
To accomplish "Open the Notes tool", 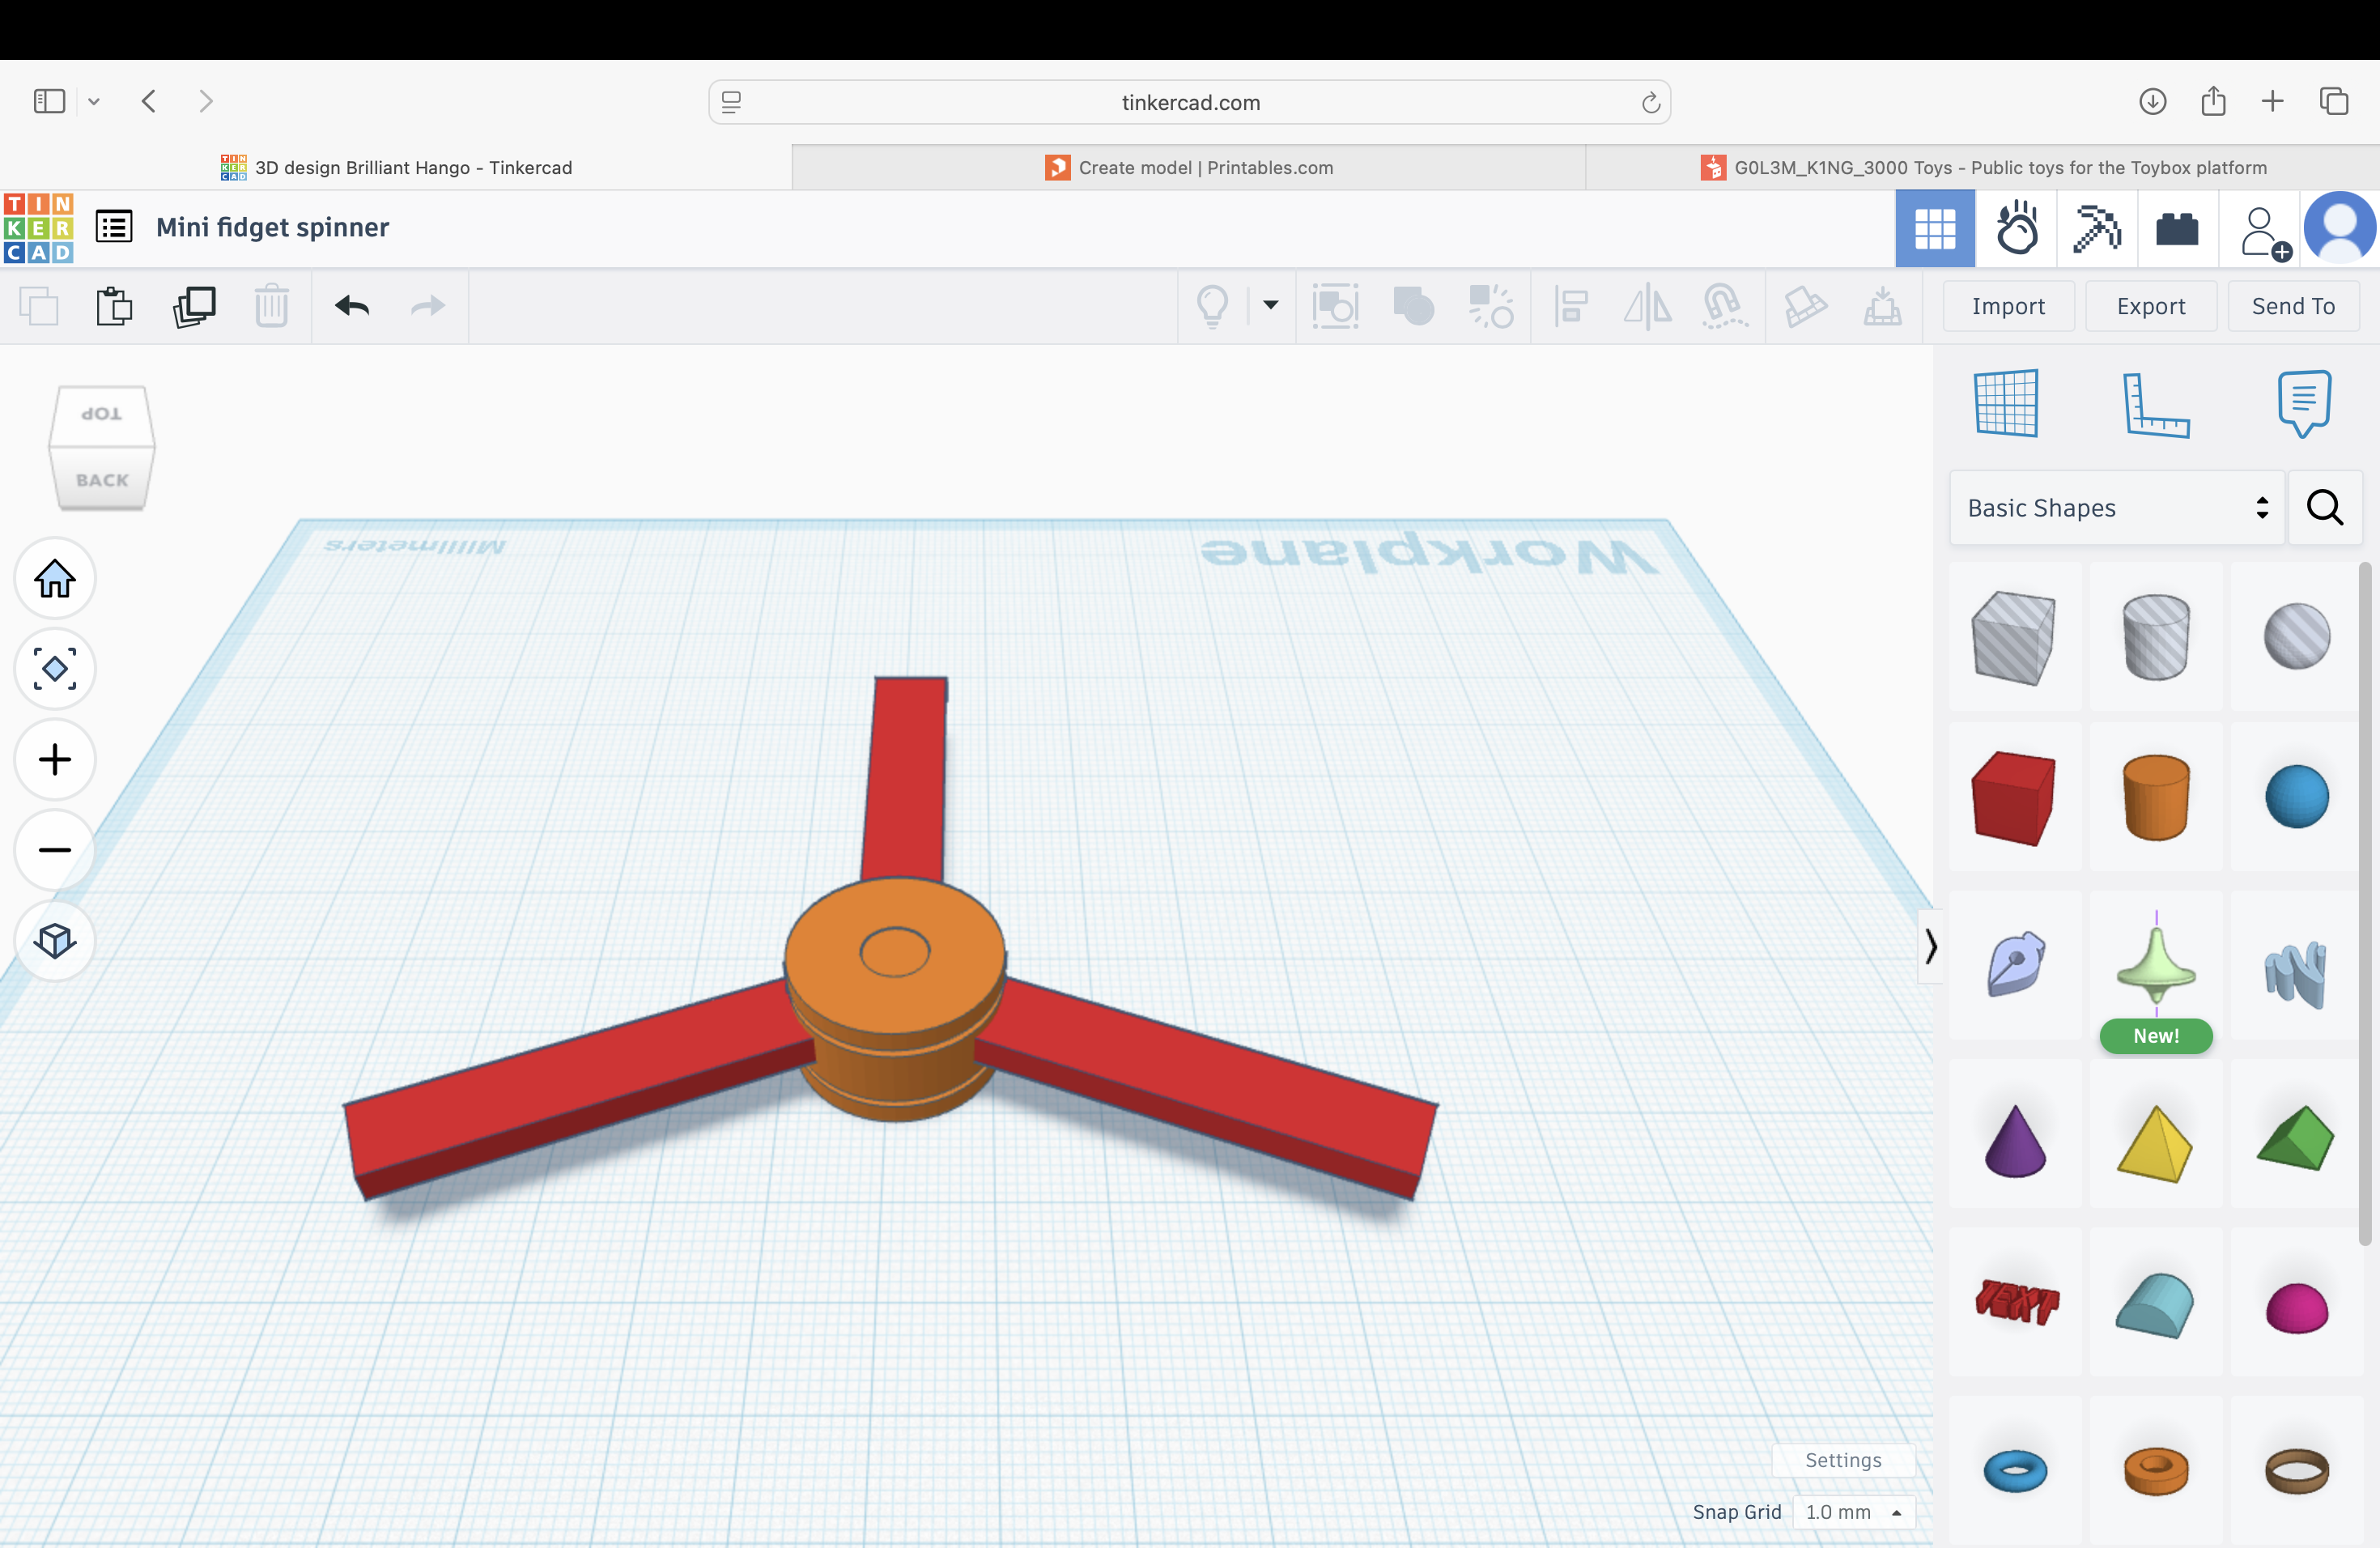I will point(2305,403).
